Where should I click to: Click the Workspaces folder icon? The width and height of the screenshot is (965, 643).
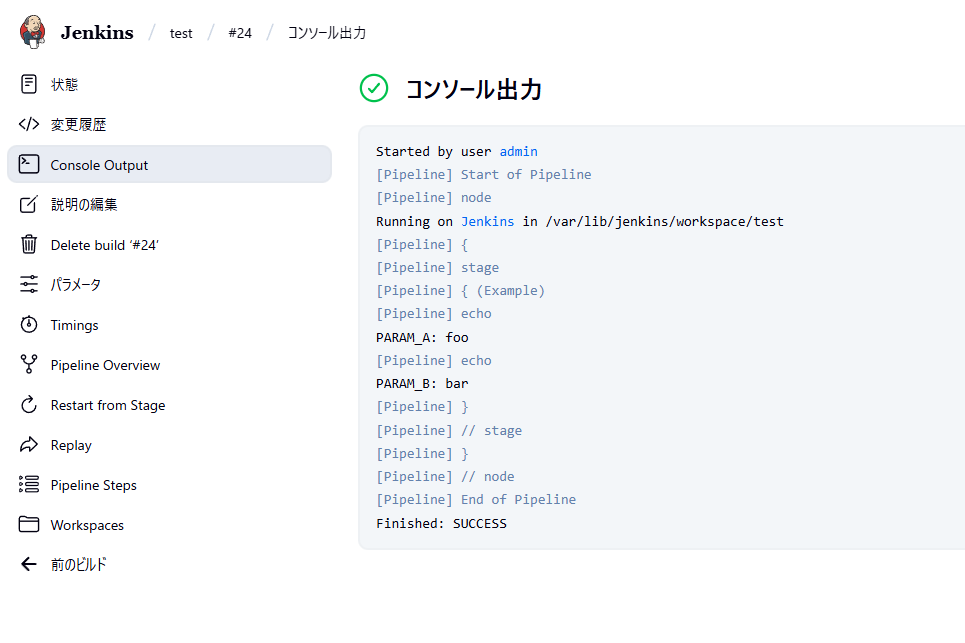[x=30, y=525]
